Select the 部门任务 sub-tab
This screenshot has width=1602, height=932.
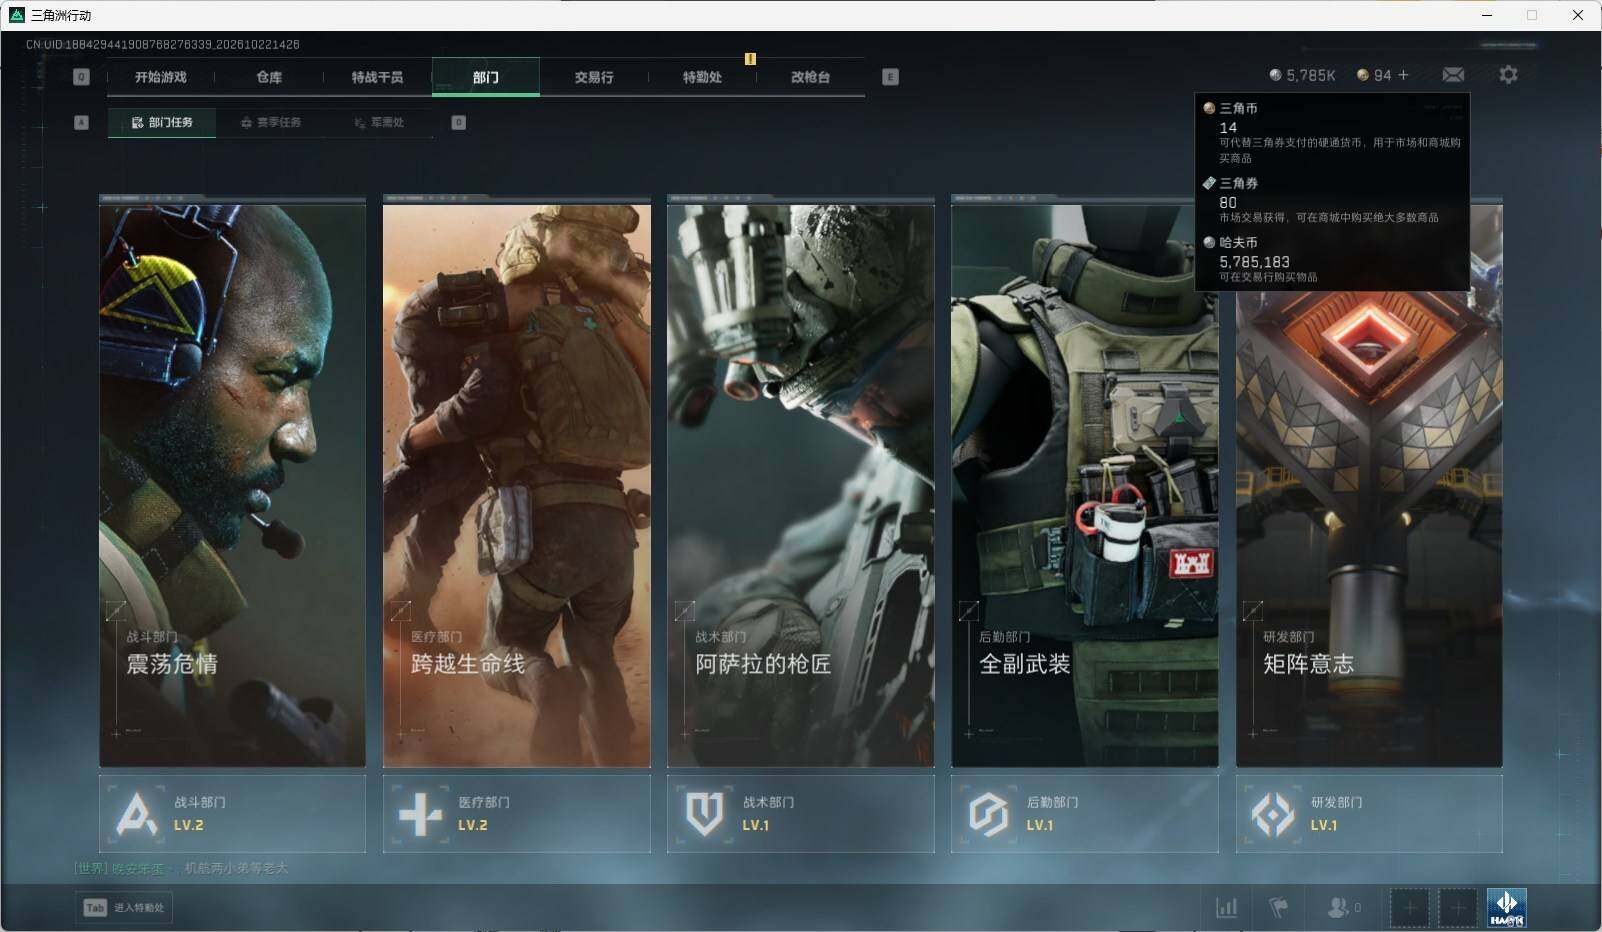pos(162,122)
